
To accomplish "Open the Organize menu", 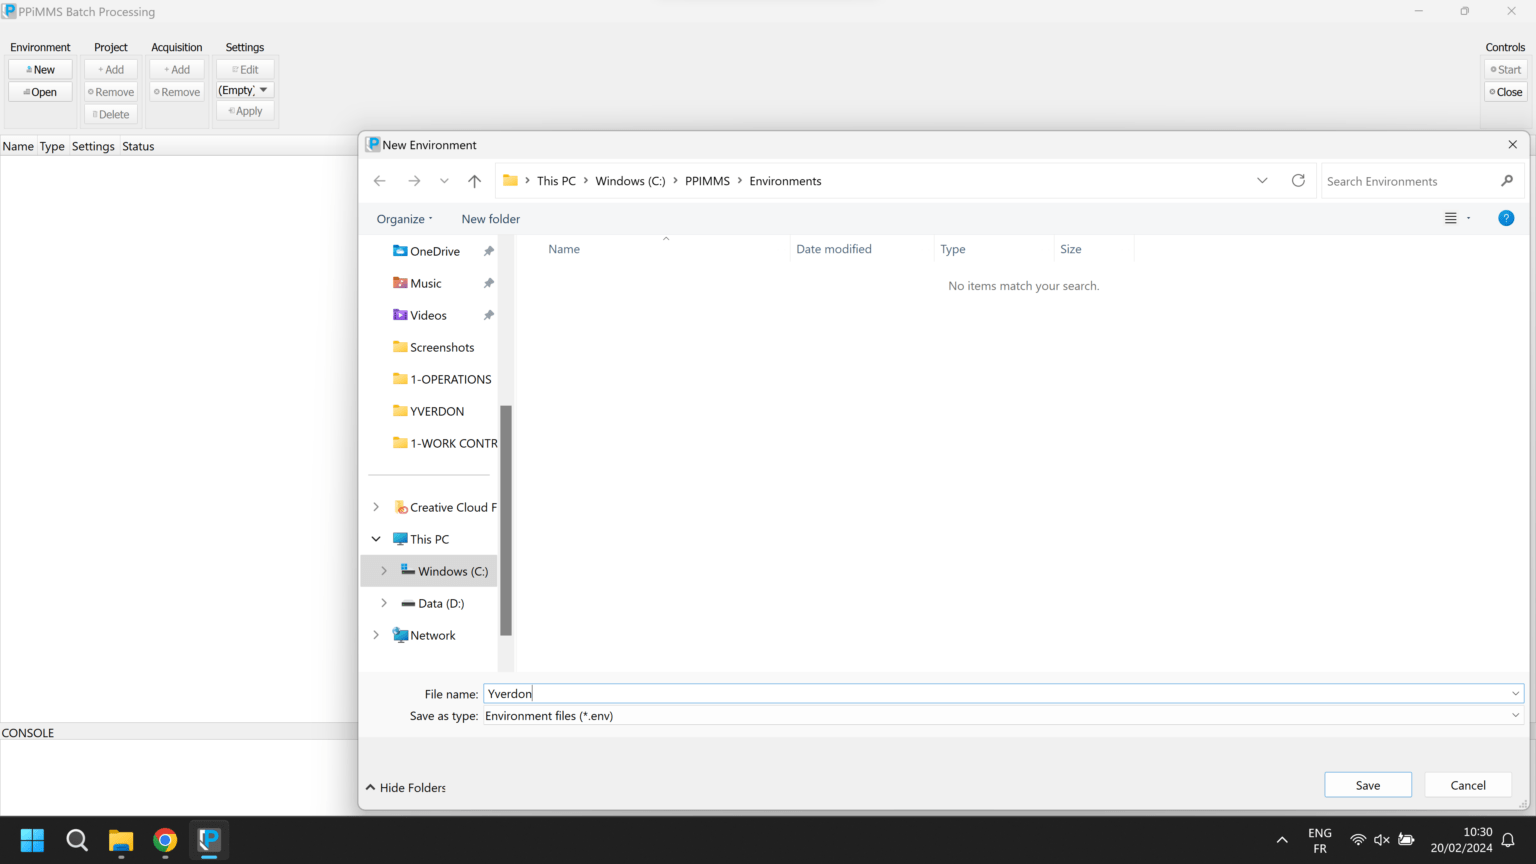I will 404,219.
